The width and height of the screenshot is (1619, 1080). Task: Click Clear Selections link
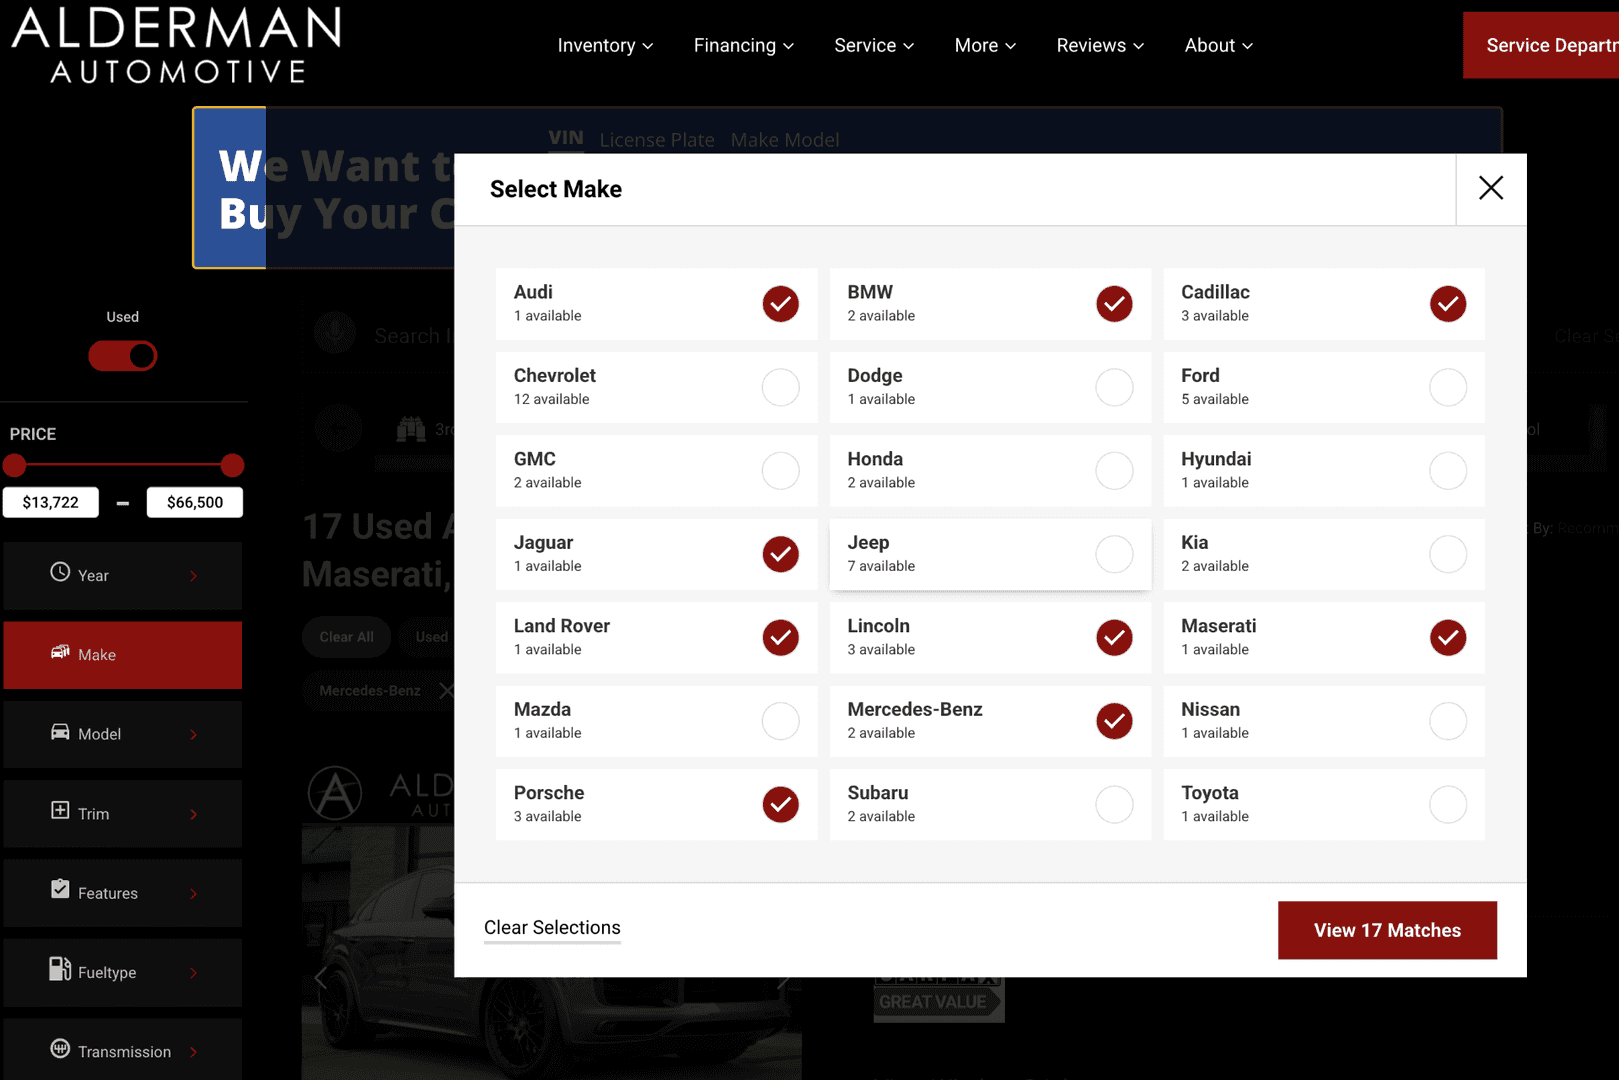(552, 928)
